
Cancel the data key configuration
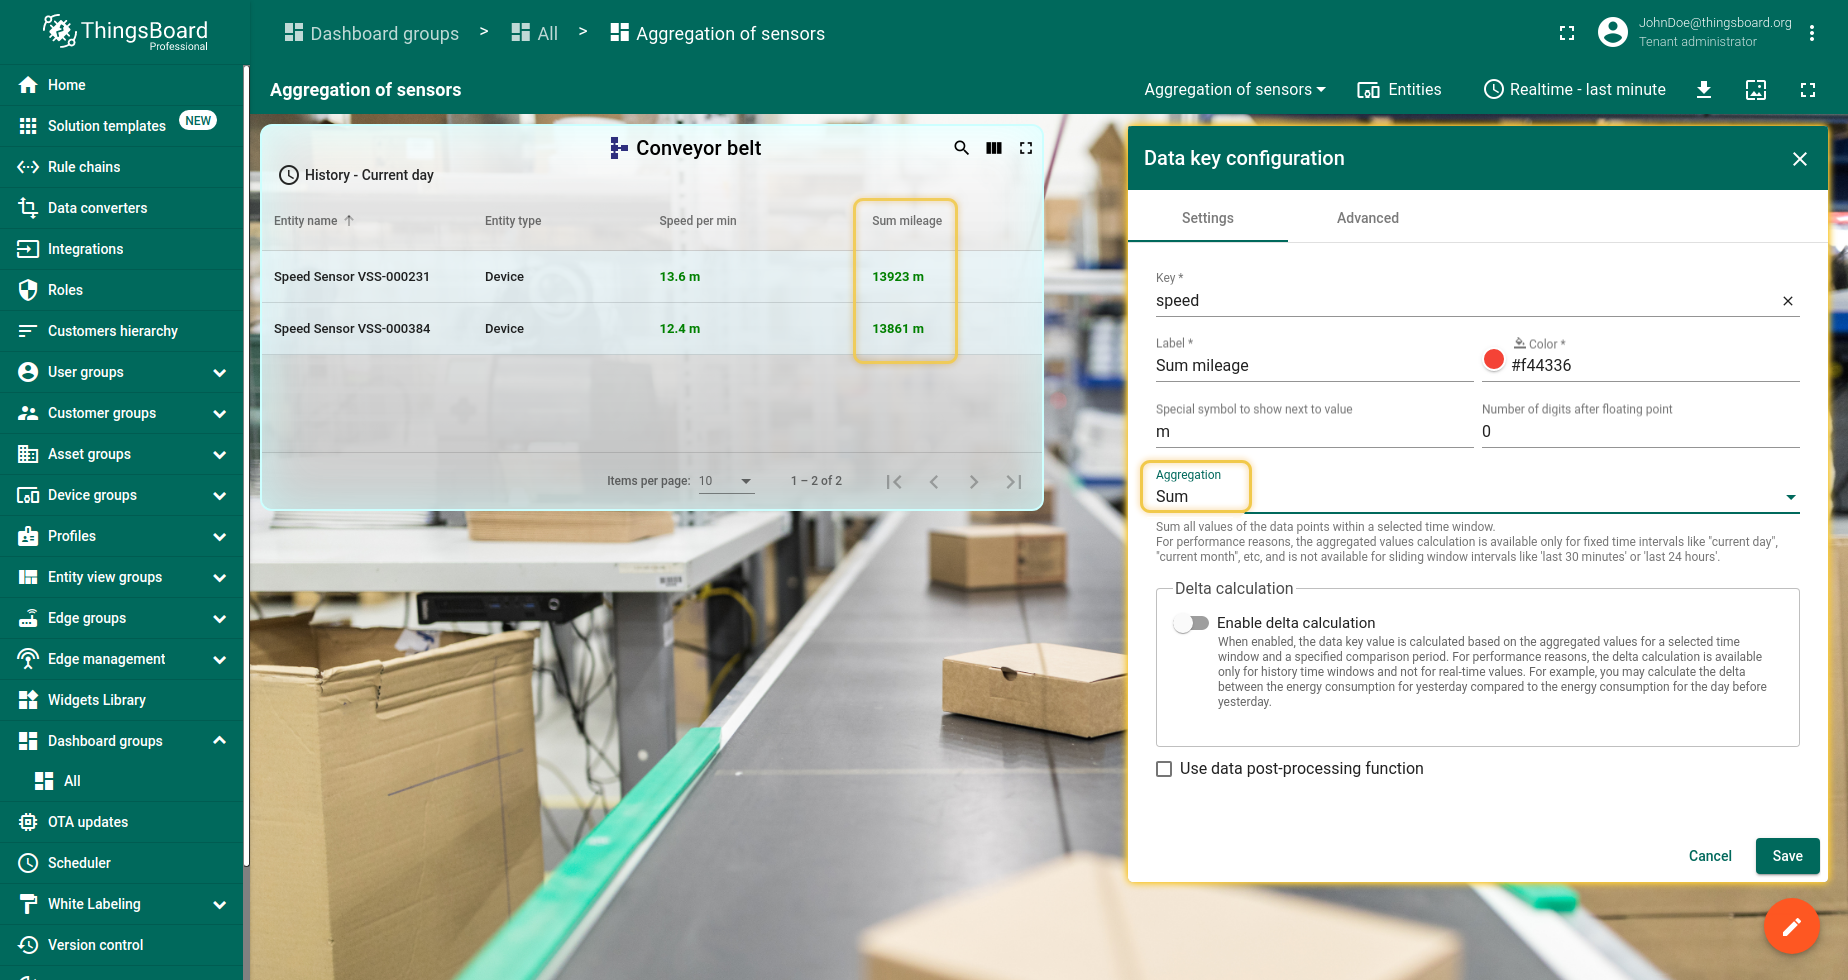1710,856
